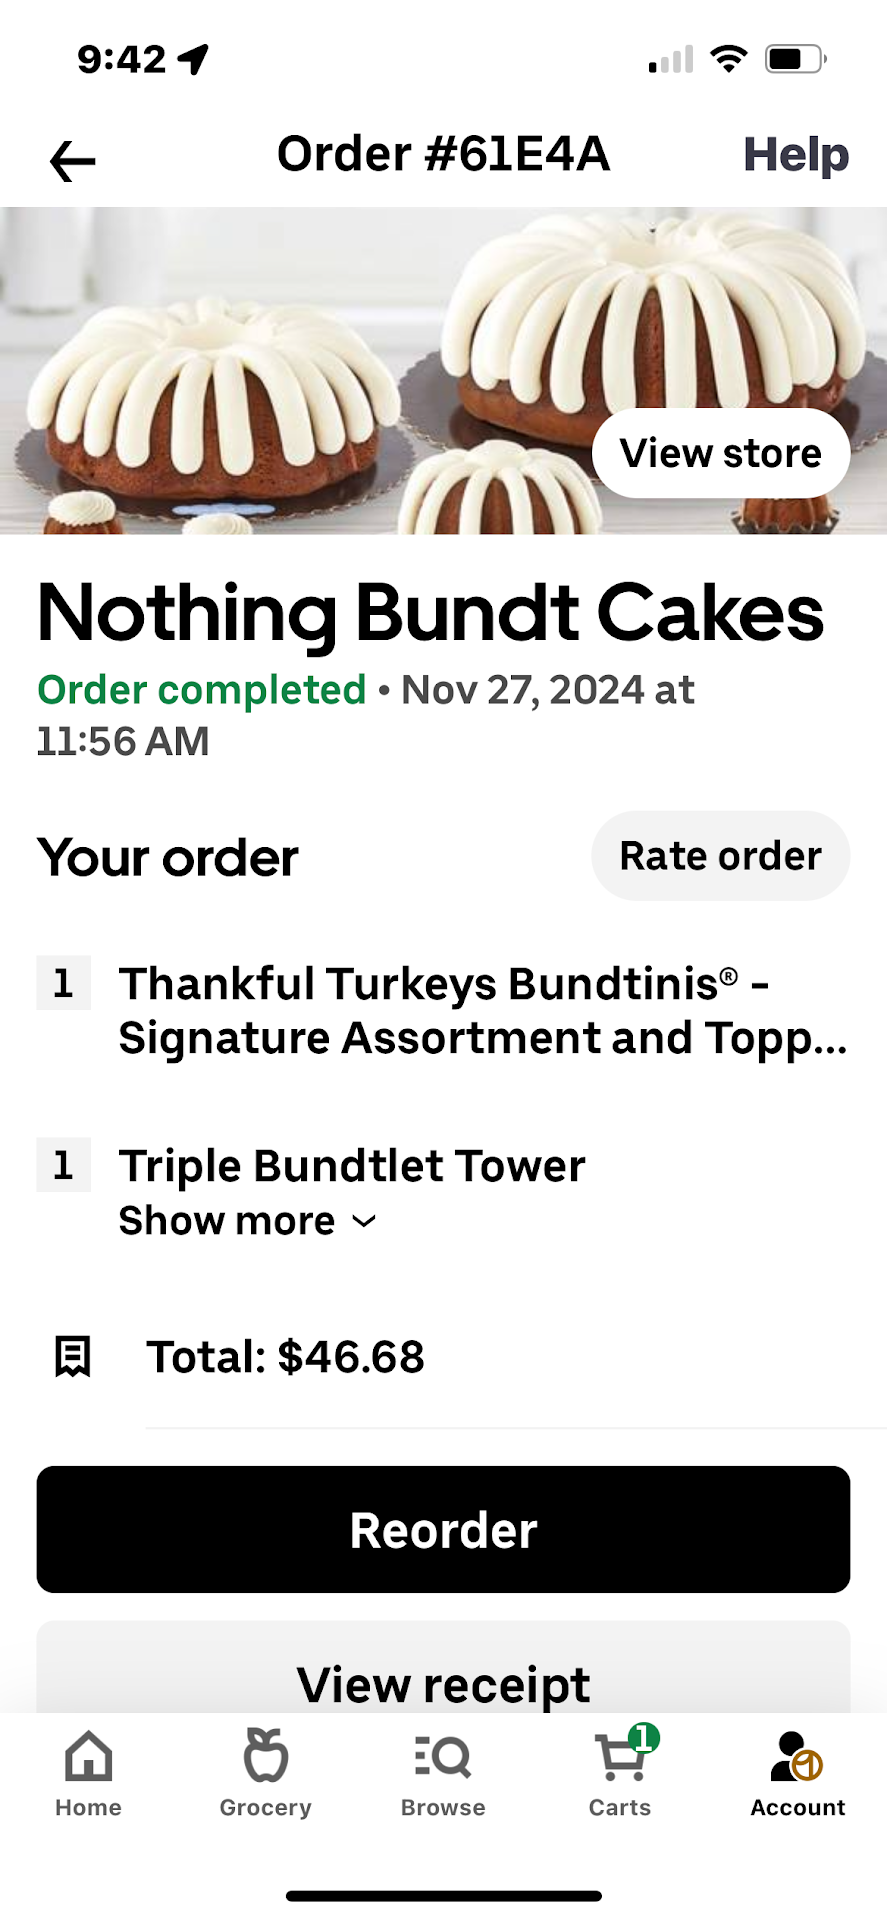Tap the location arrow in status bar
This screenshot has width=887, height=1920.
point(194,59)
